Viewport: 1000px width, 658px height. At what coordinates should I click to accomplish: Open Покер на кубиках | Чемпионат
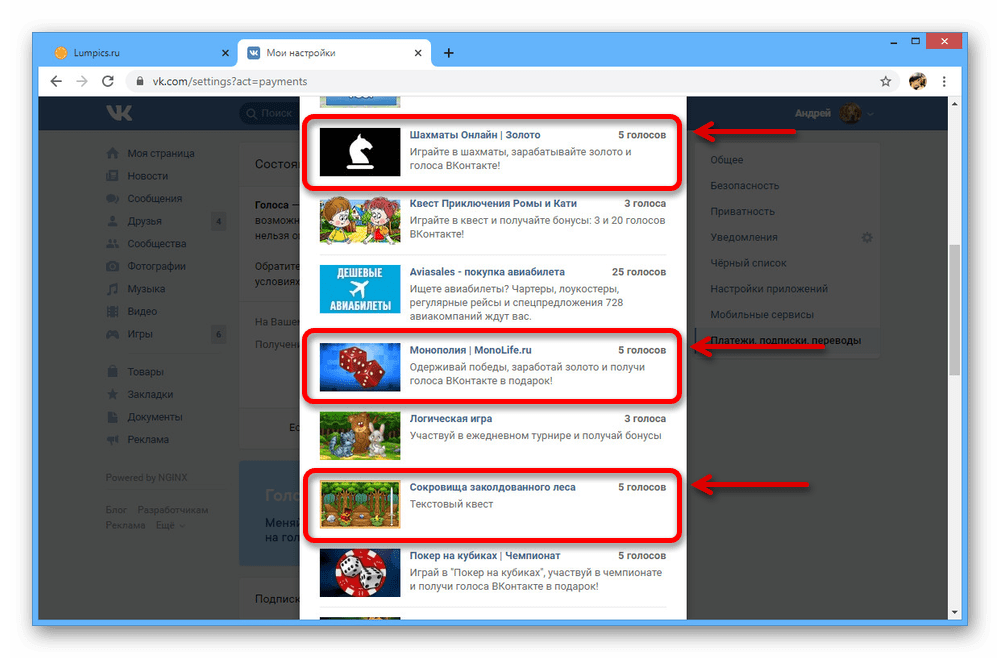pos(485,555)
